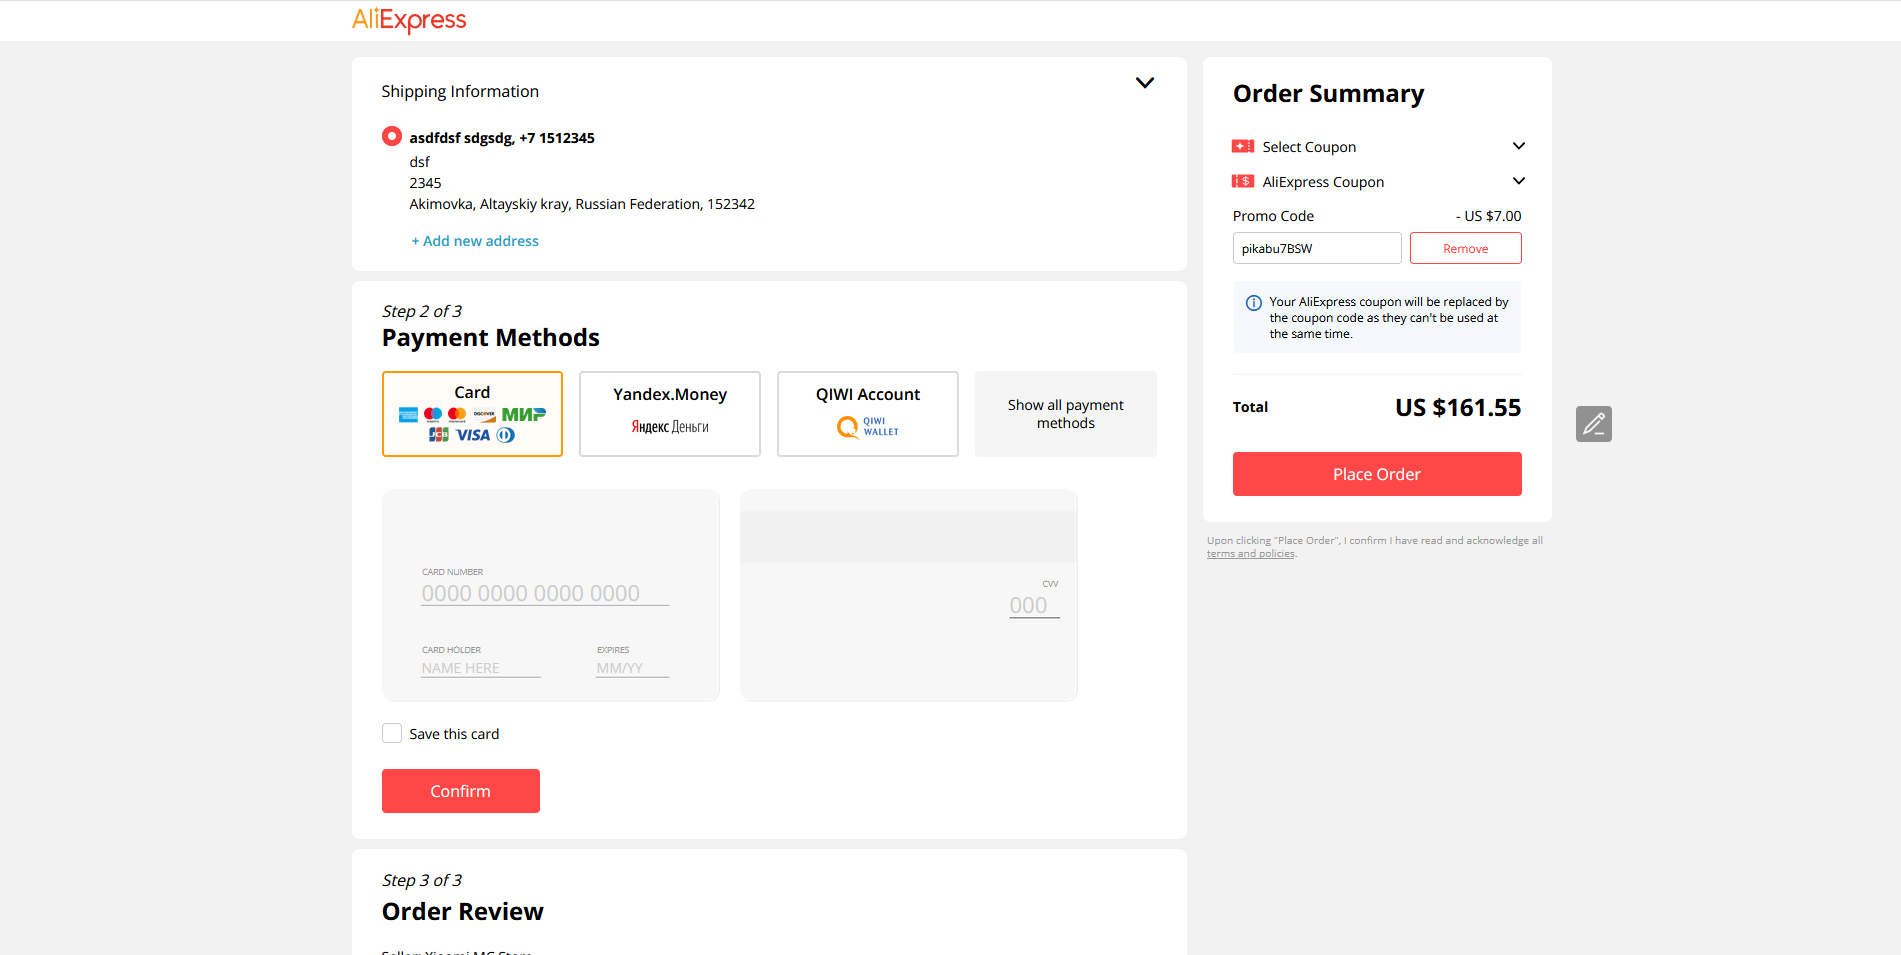Click the address line Akimovka, Altayskiy kray
Image resolution: width=1901 pixels, height=955 pixels.
pos(582,204)
